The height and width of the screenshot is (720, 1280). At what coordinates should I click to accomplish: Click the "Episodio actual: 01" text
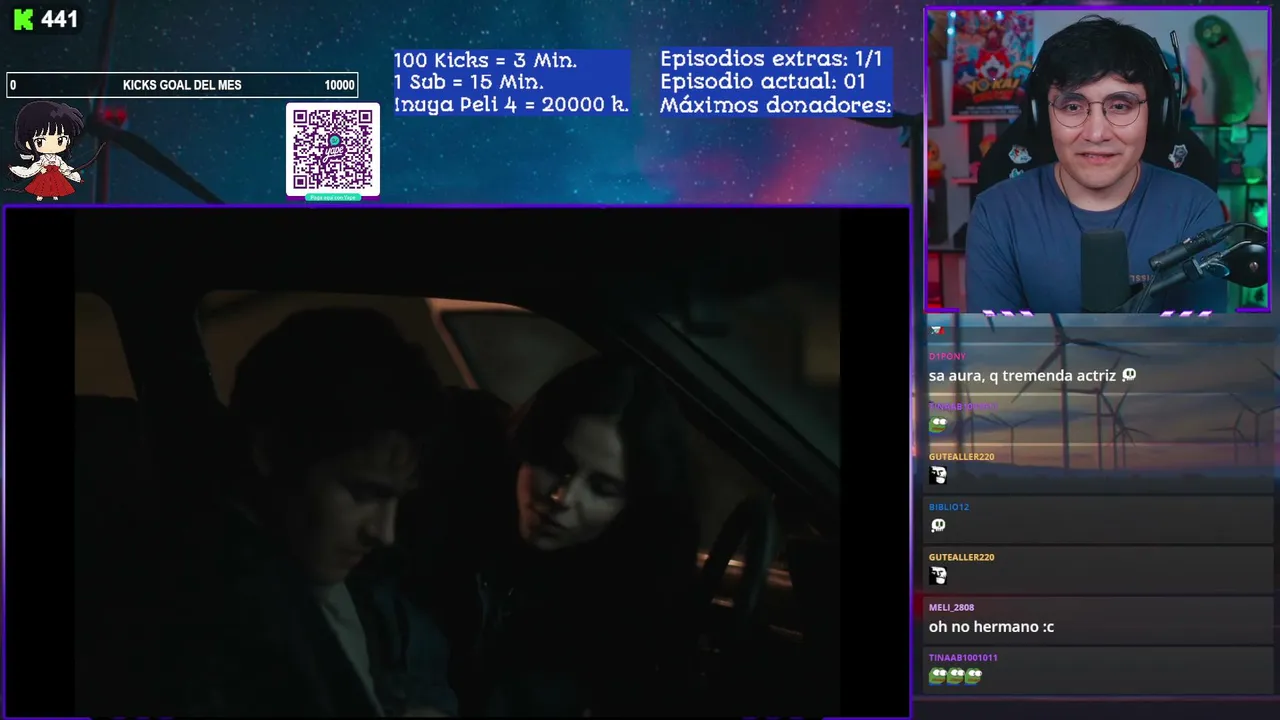[x=763, y=81]
